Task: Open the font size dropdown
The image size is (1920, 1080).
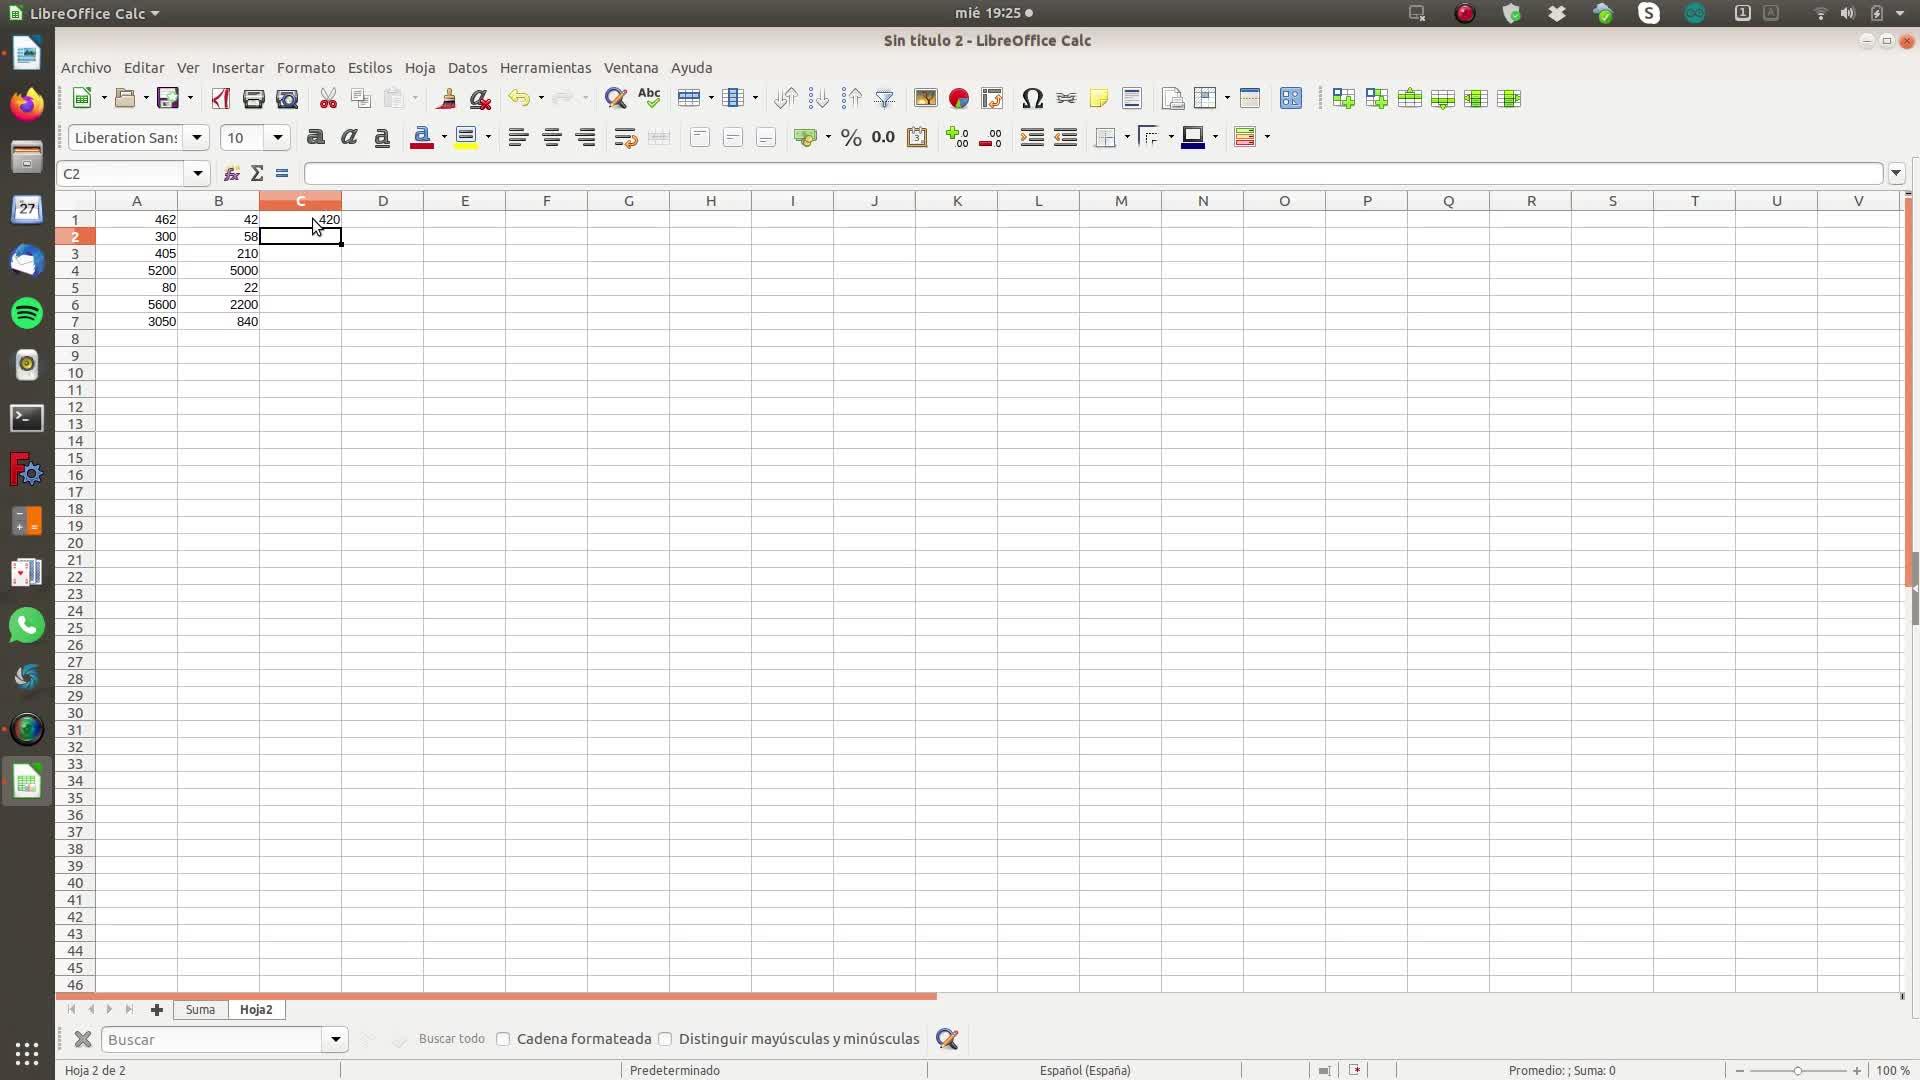Action: click(x=278, y=137)
